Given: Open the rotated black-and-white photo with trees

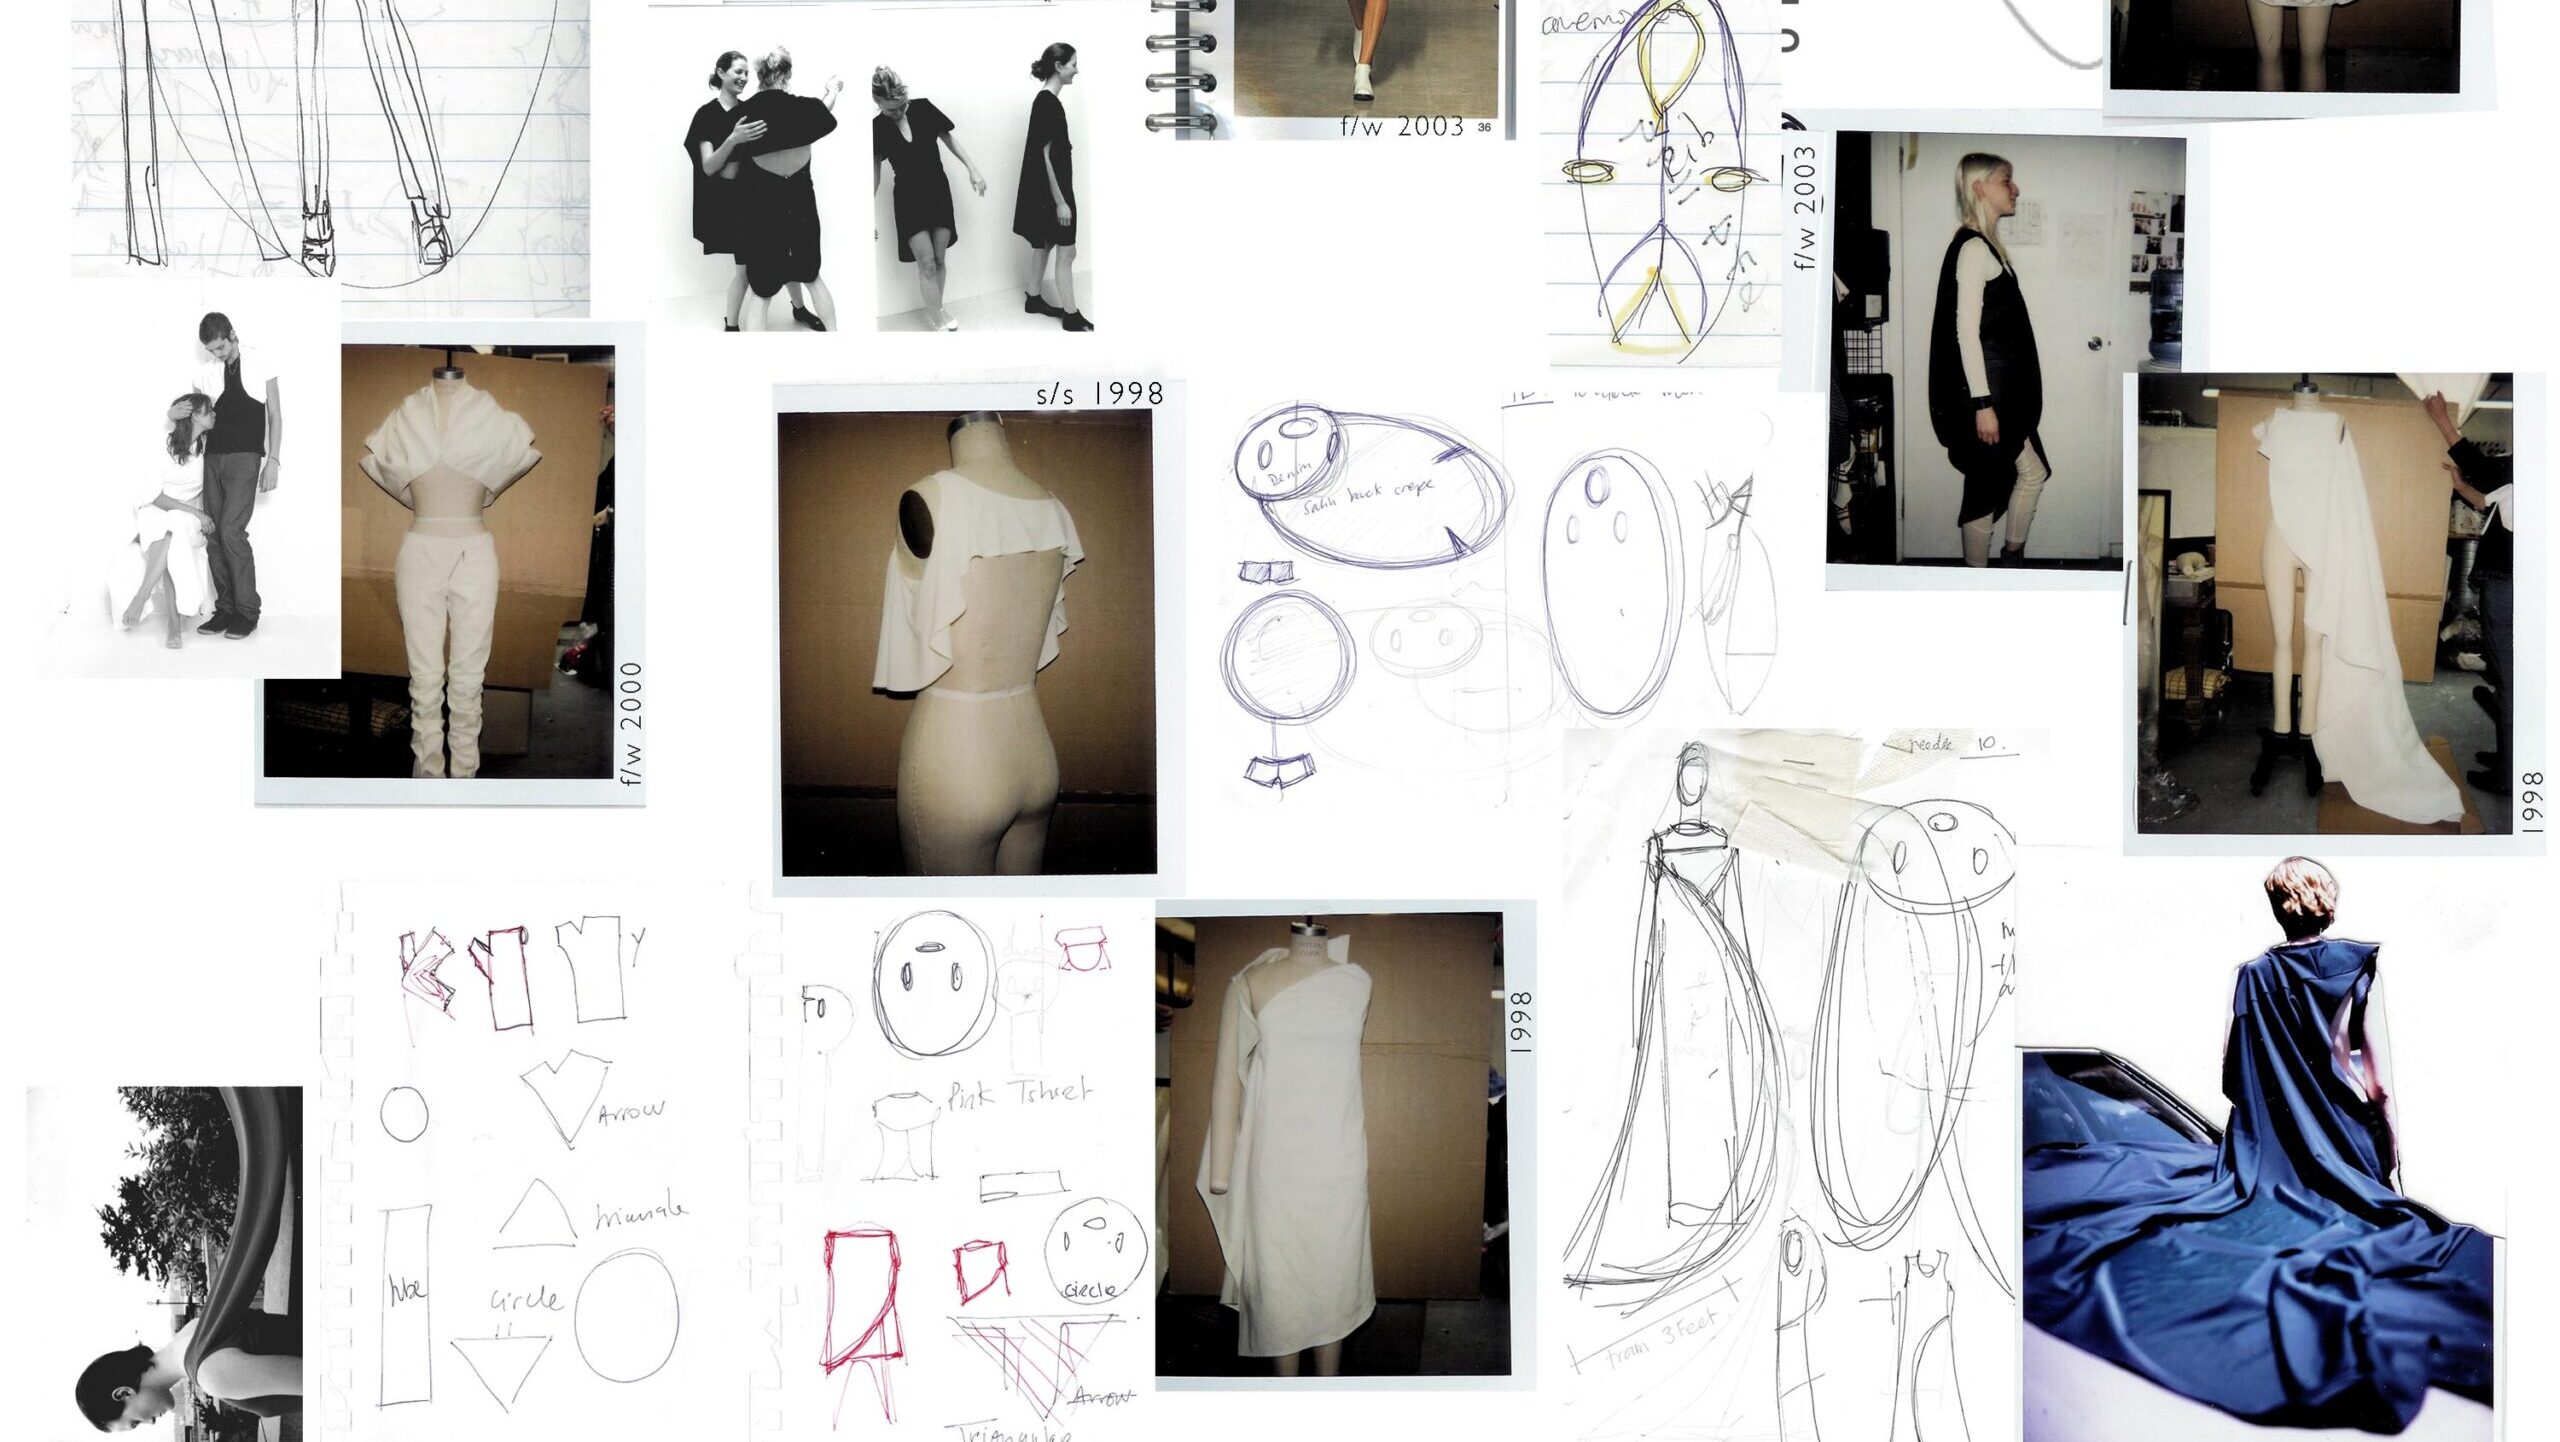Looking at the screenshot, I should click(x=165, y=1264).
